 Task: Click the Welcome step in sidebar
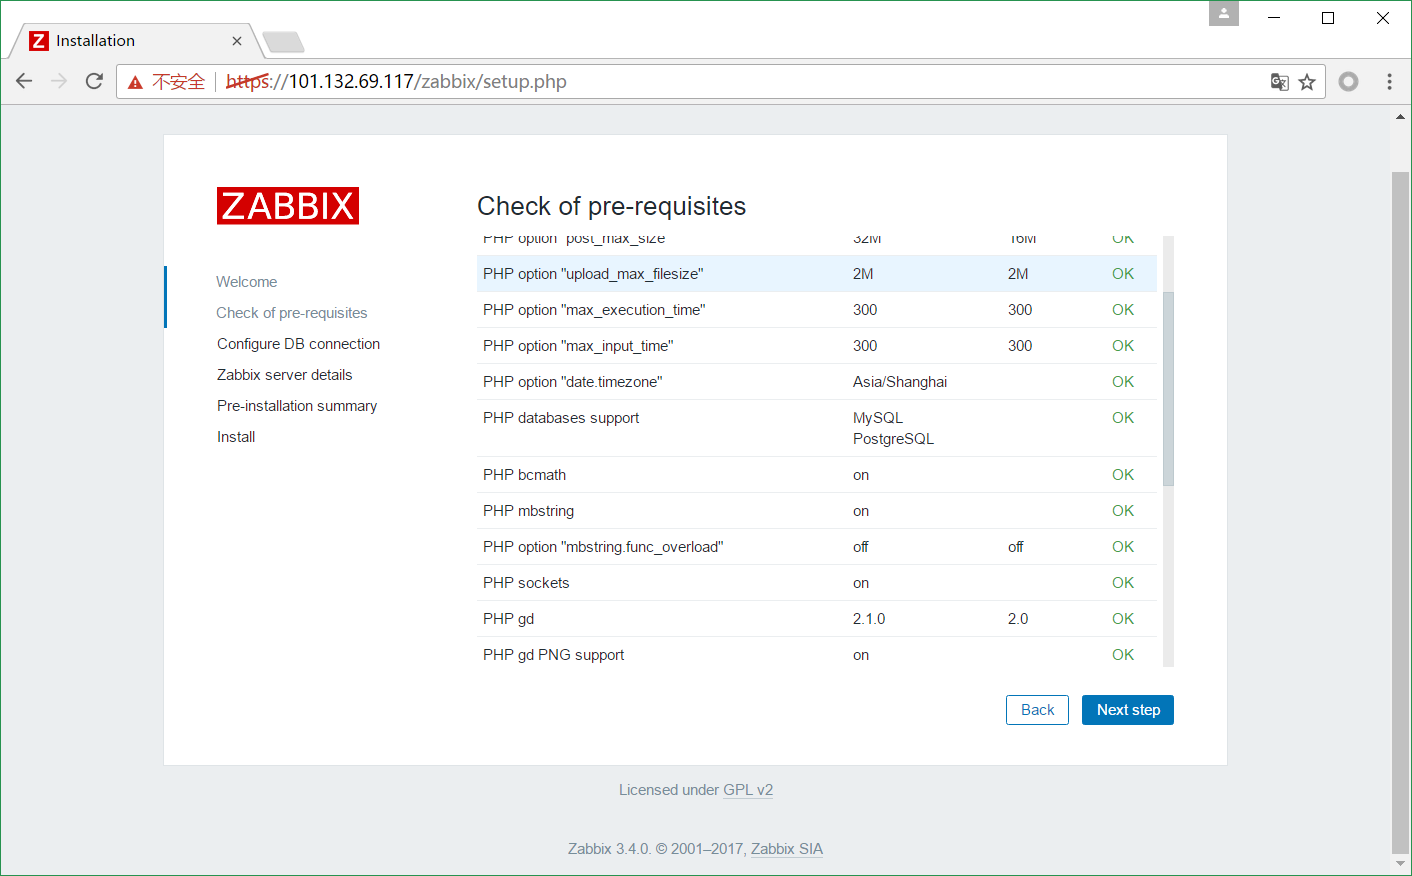pyautogui.click(x=247, y=282)
